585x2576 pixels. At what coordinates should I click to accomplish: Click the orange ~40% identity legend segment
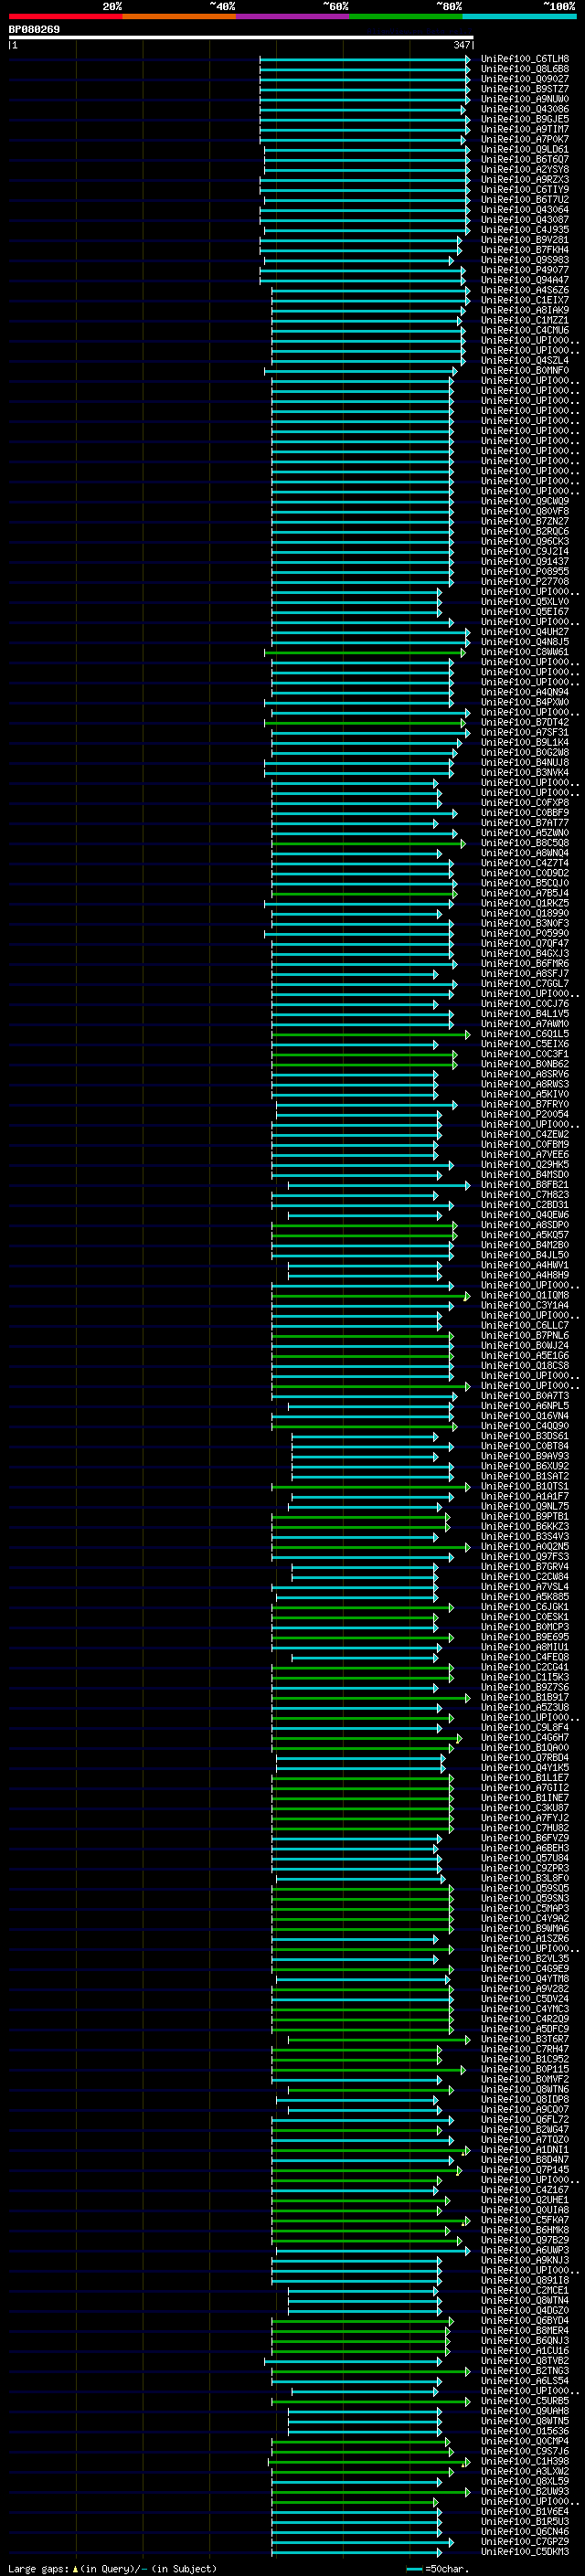click(x=179, y=16)
